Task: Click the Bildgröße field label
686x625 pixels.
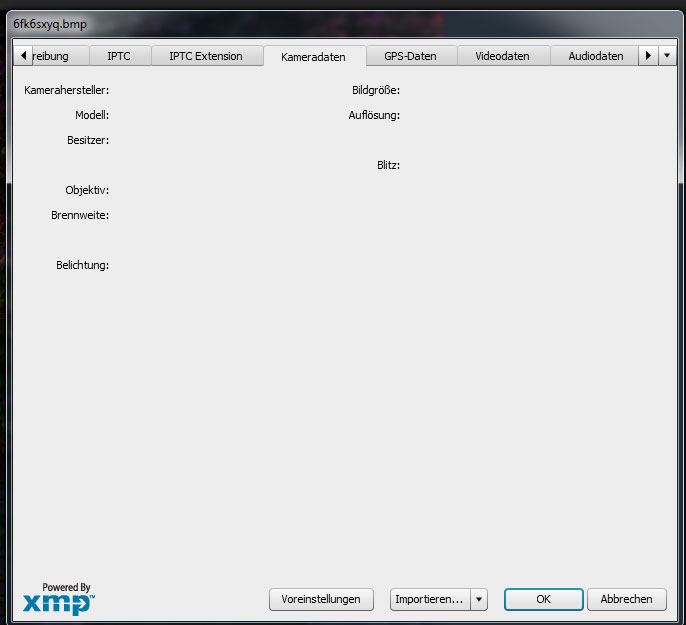Action: click(376, 90)
